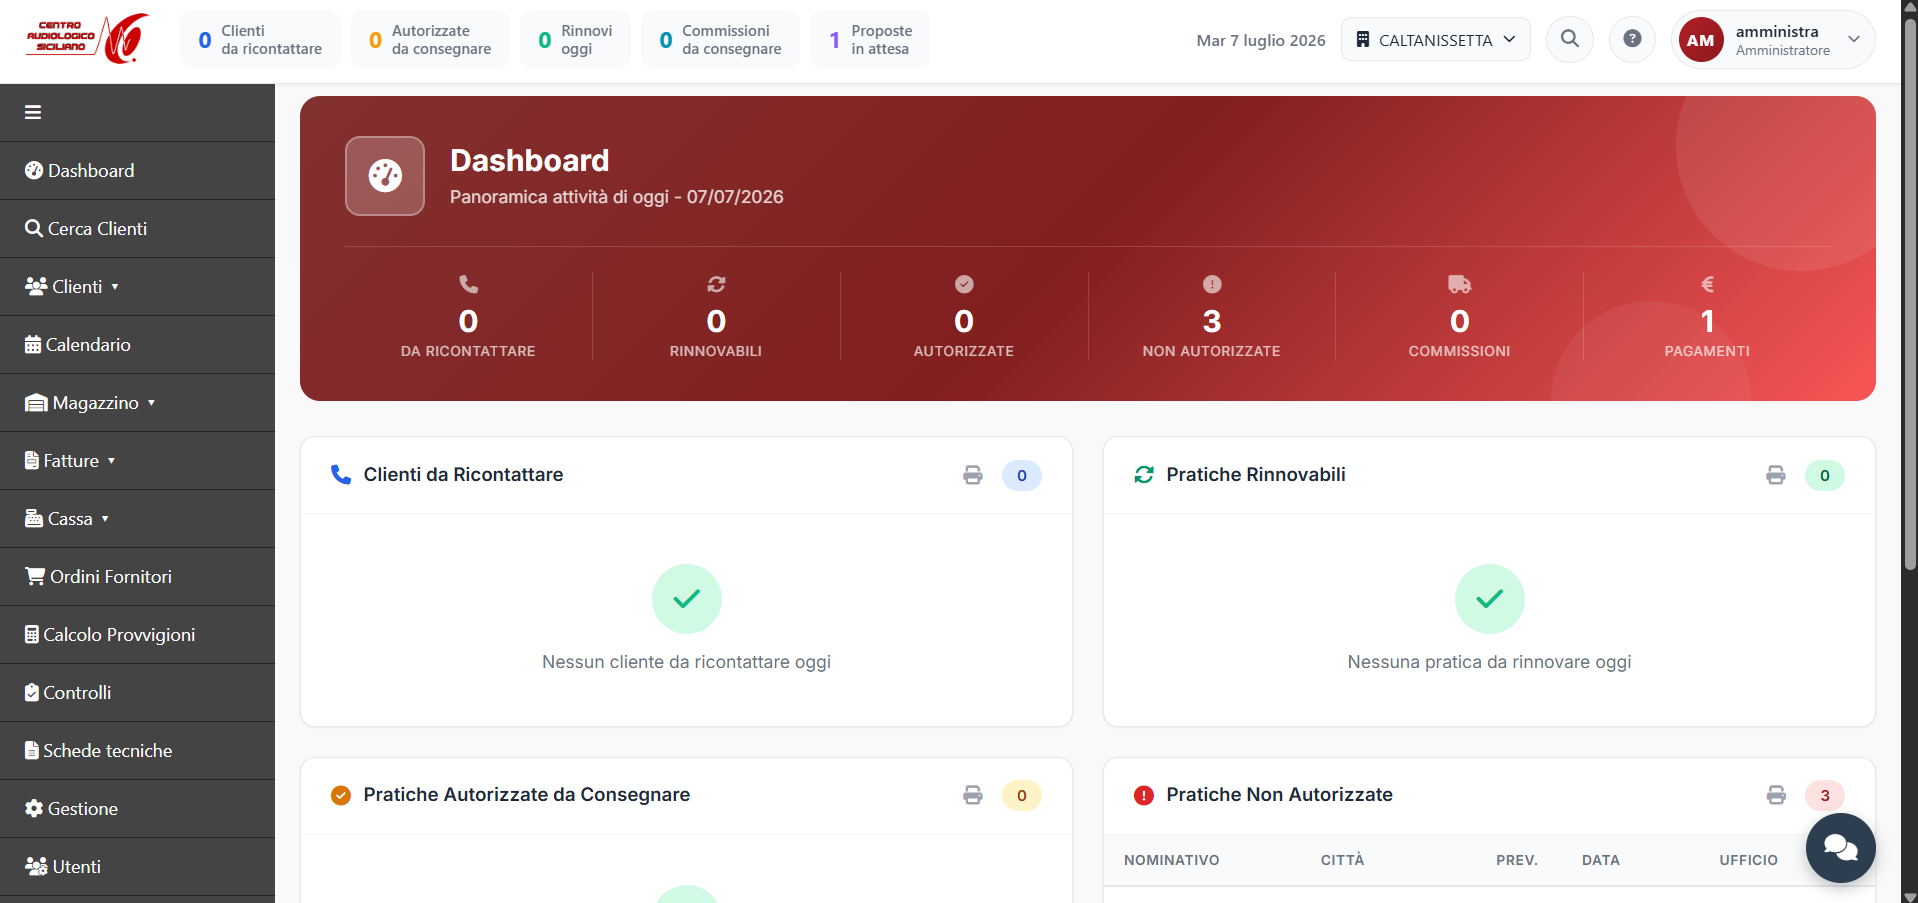
Task: Click the page vertical scrollbar thumb
Action: (1910, 294)
